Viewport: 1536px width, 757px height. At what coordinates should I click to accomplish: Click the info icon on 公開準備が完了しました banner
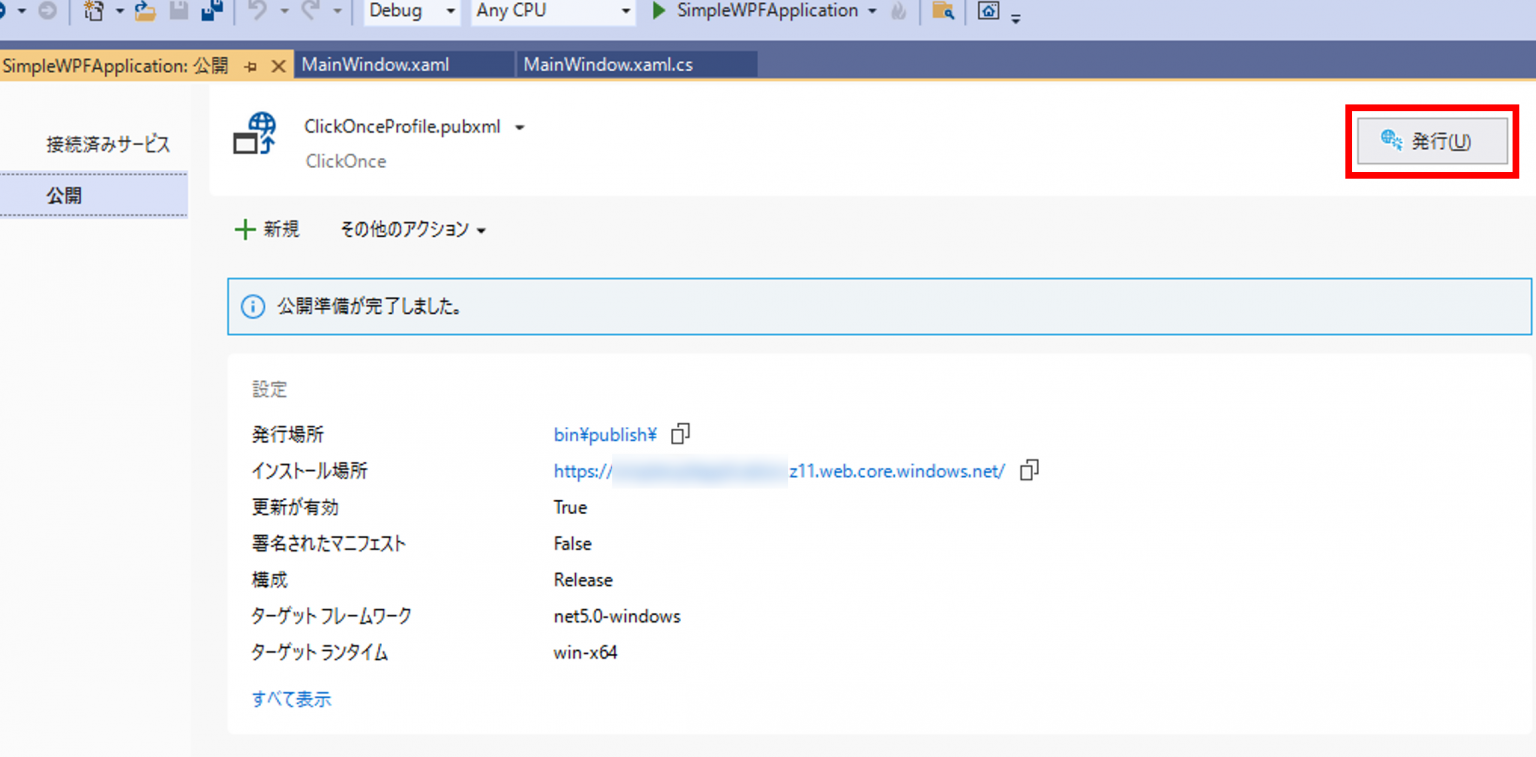coord(252,306)
